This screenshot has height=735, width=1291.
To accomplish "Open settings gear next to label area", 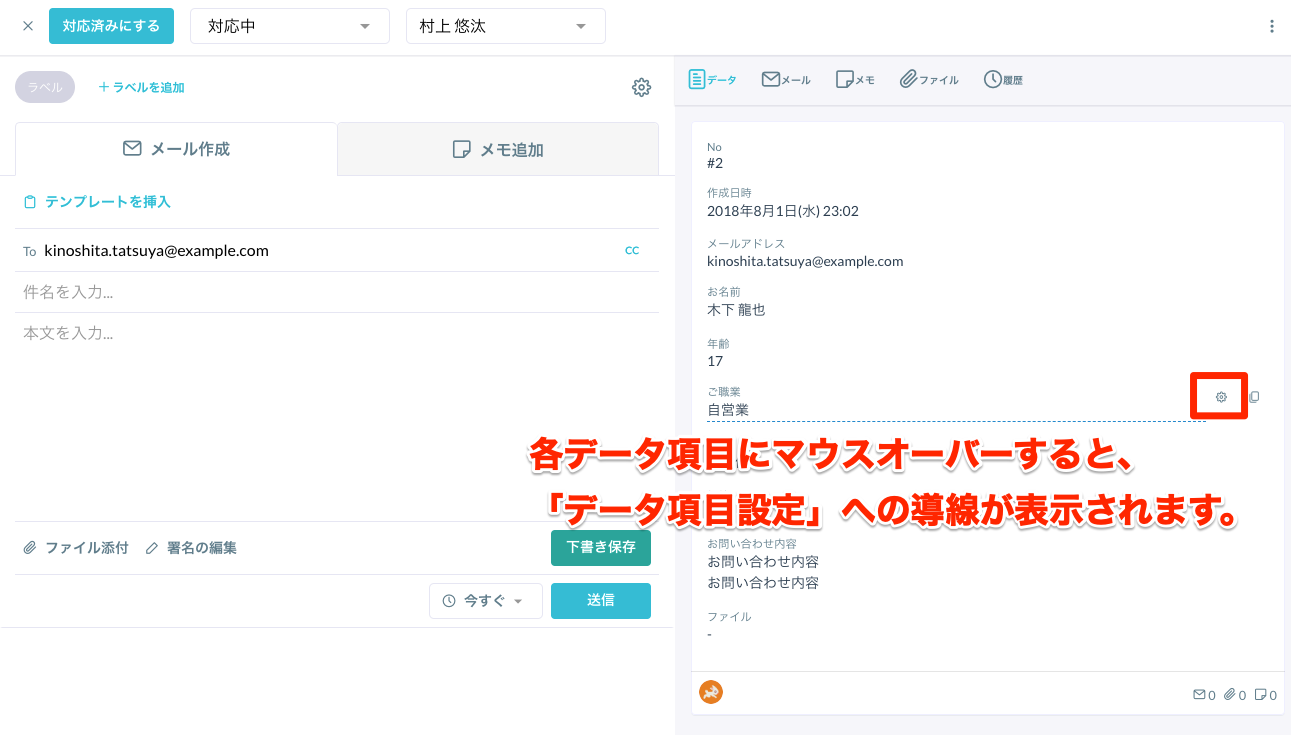I will tap(641, 88).
